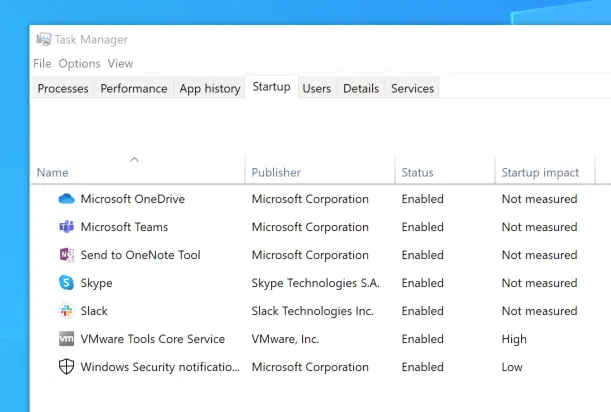
Task: Select the High startup impact cell
Action: [x=514, y=339]
